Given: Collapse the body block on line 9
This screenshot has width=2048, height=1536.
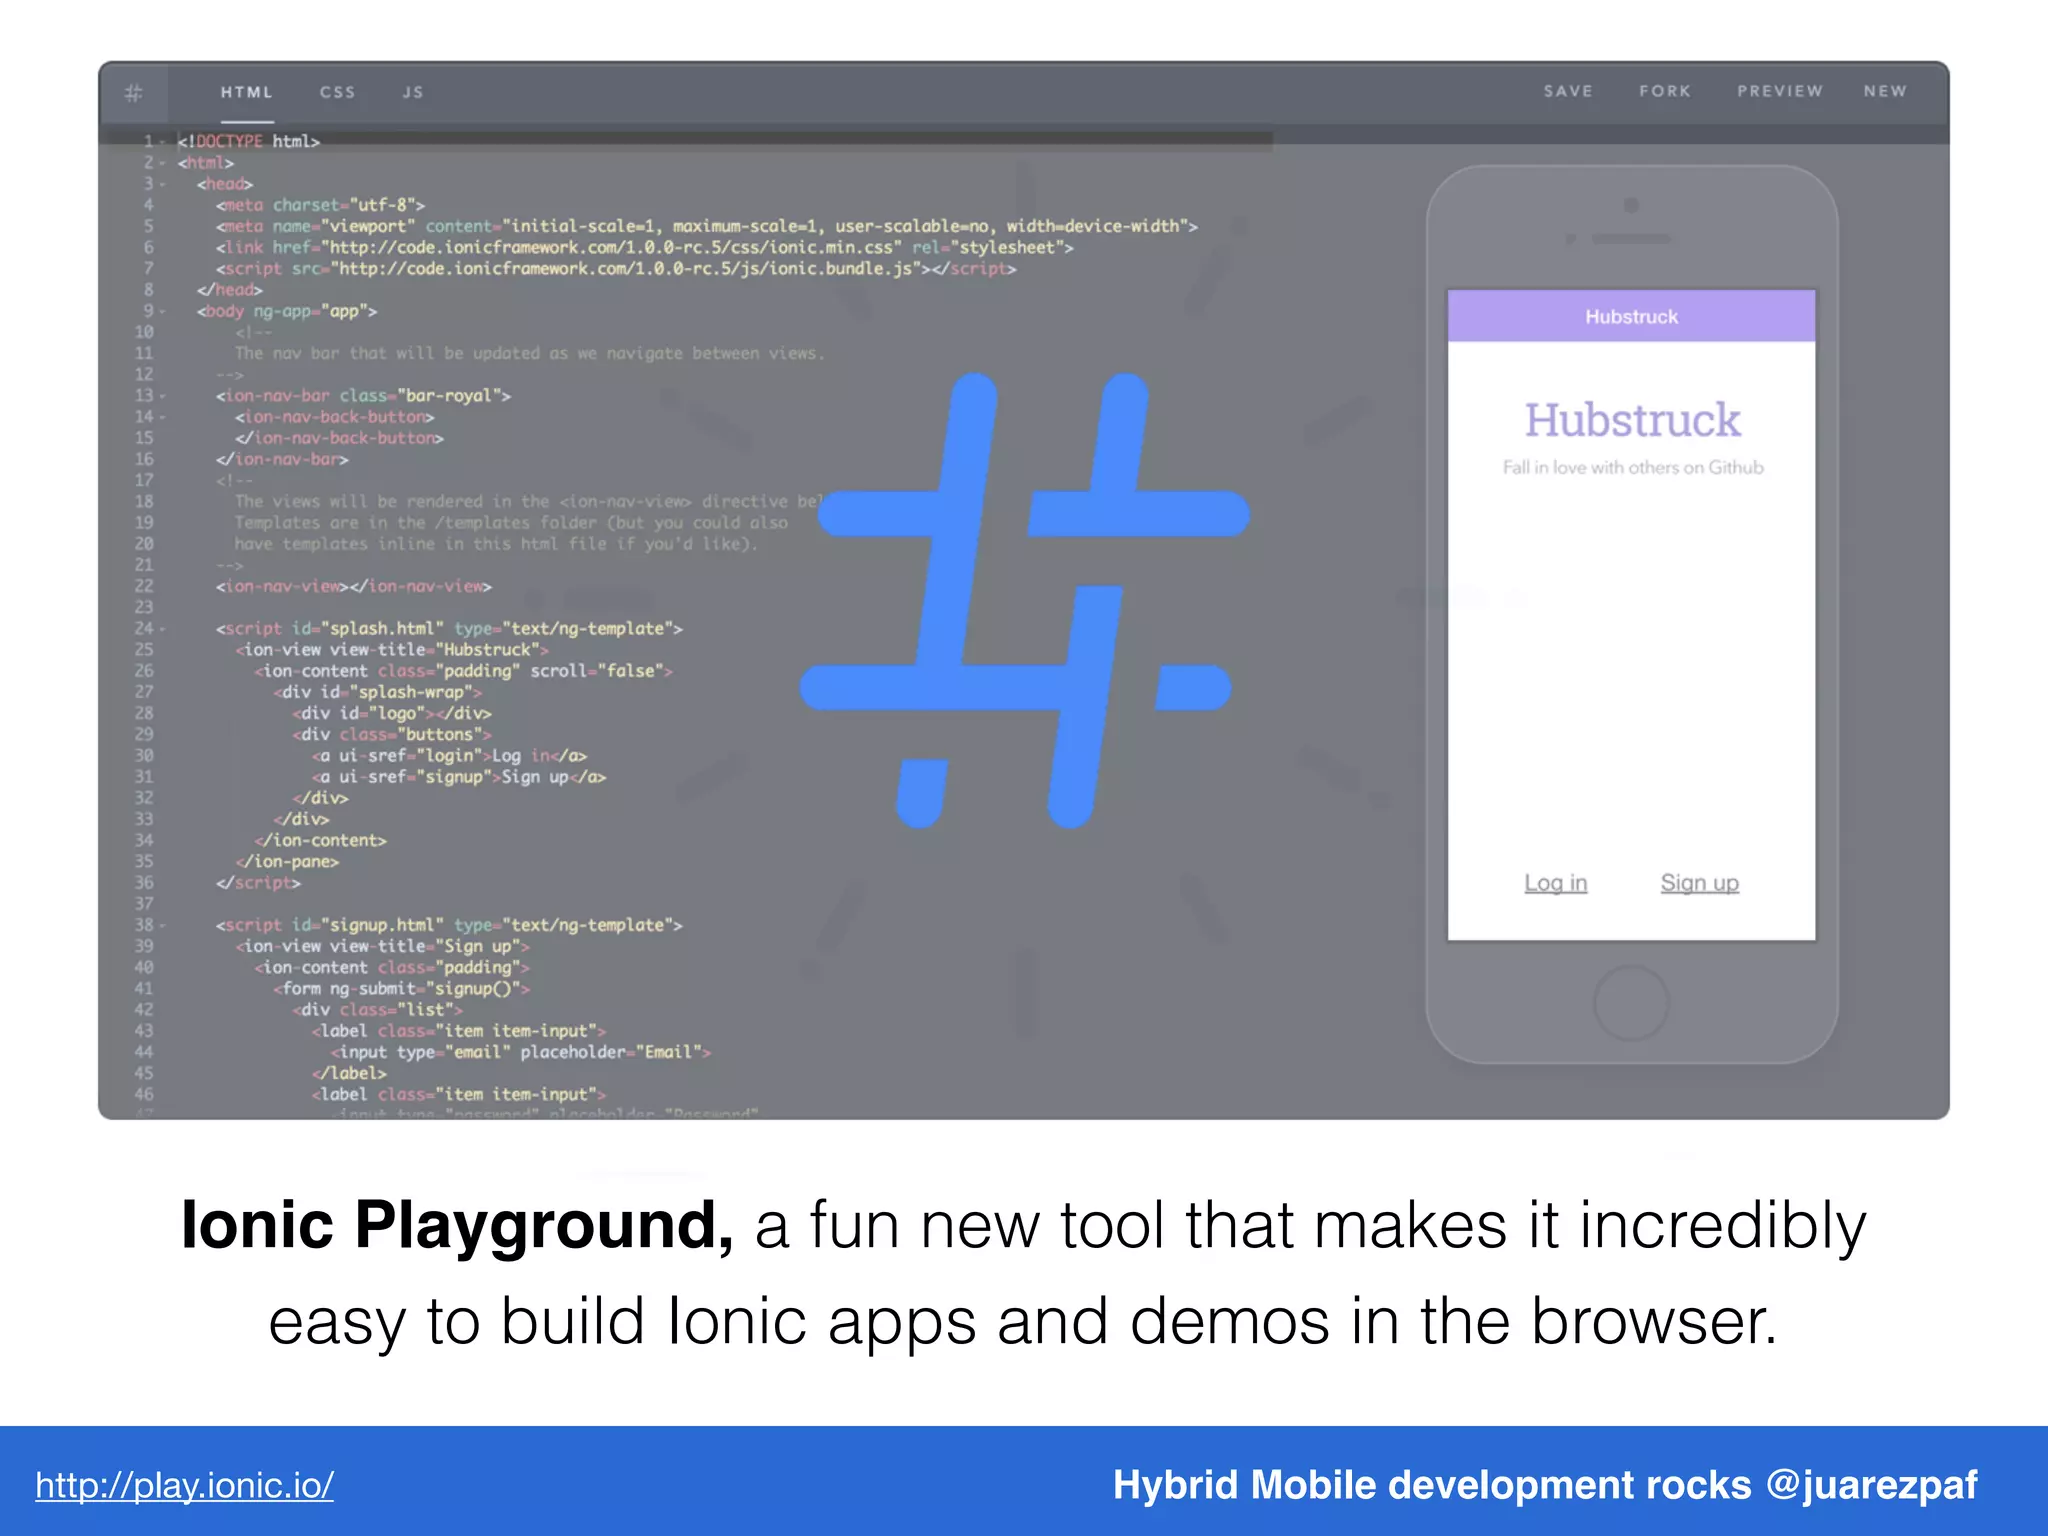Looking at the screenshot, I should click(163, 311).
